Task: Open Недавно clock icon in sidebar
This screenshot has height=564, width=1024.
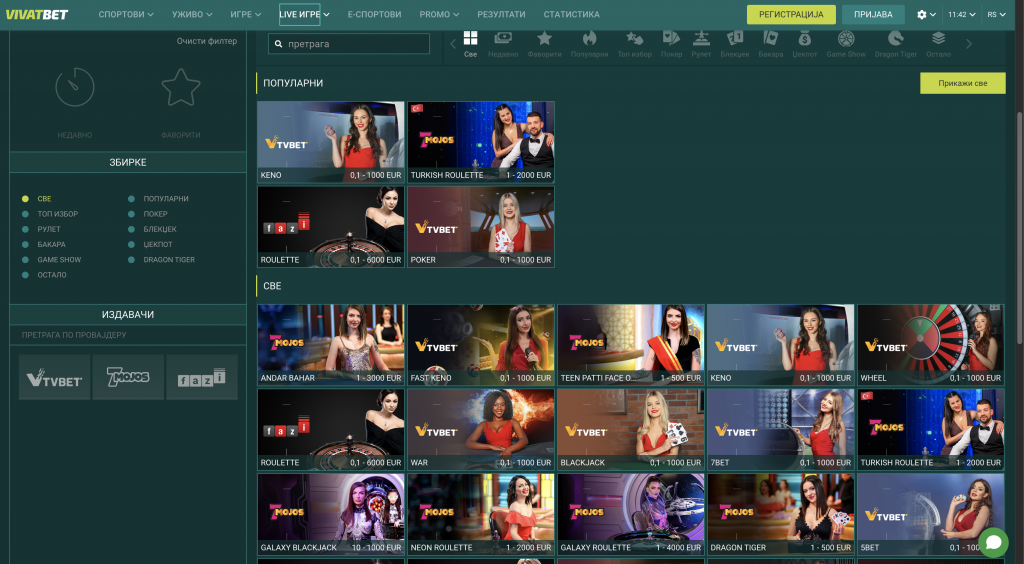Action: [74, 87]
